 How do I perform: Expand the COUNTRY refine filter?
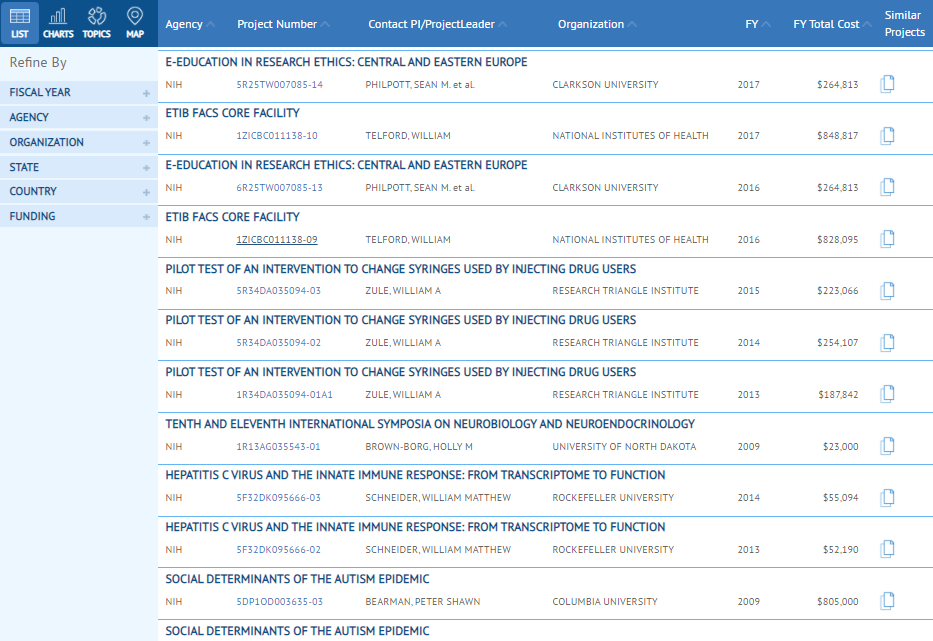[x=79, y=192]
